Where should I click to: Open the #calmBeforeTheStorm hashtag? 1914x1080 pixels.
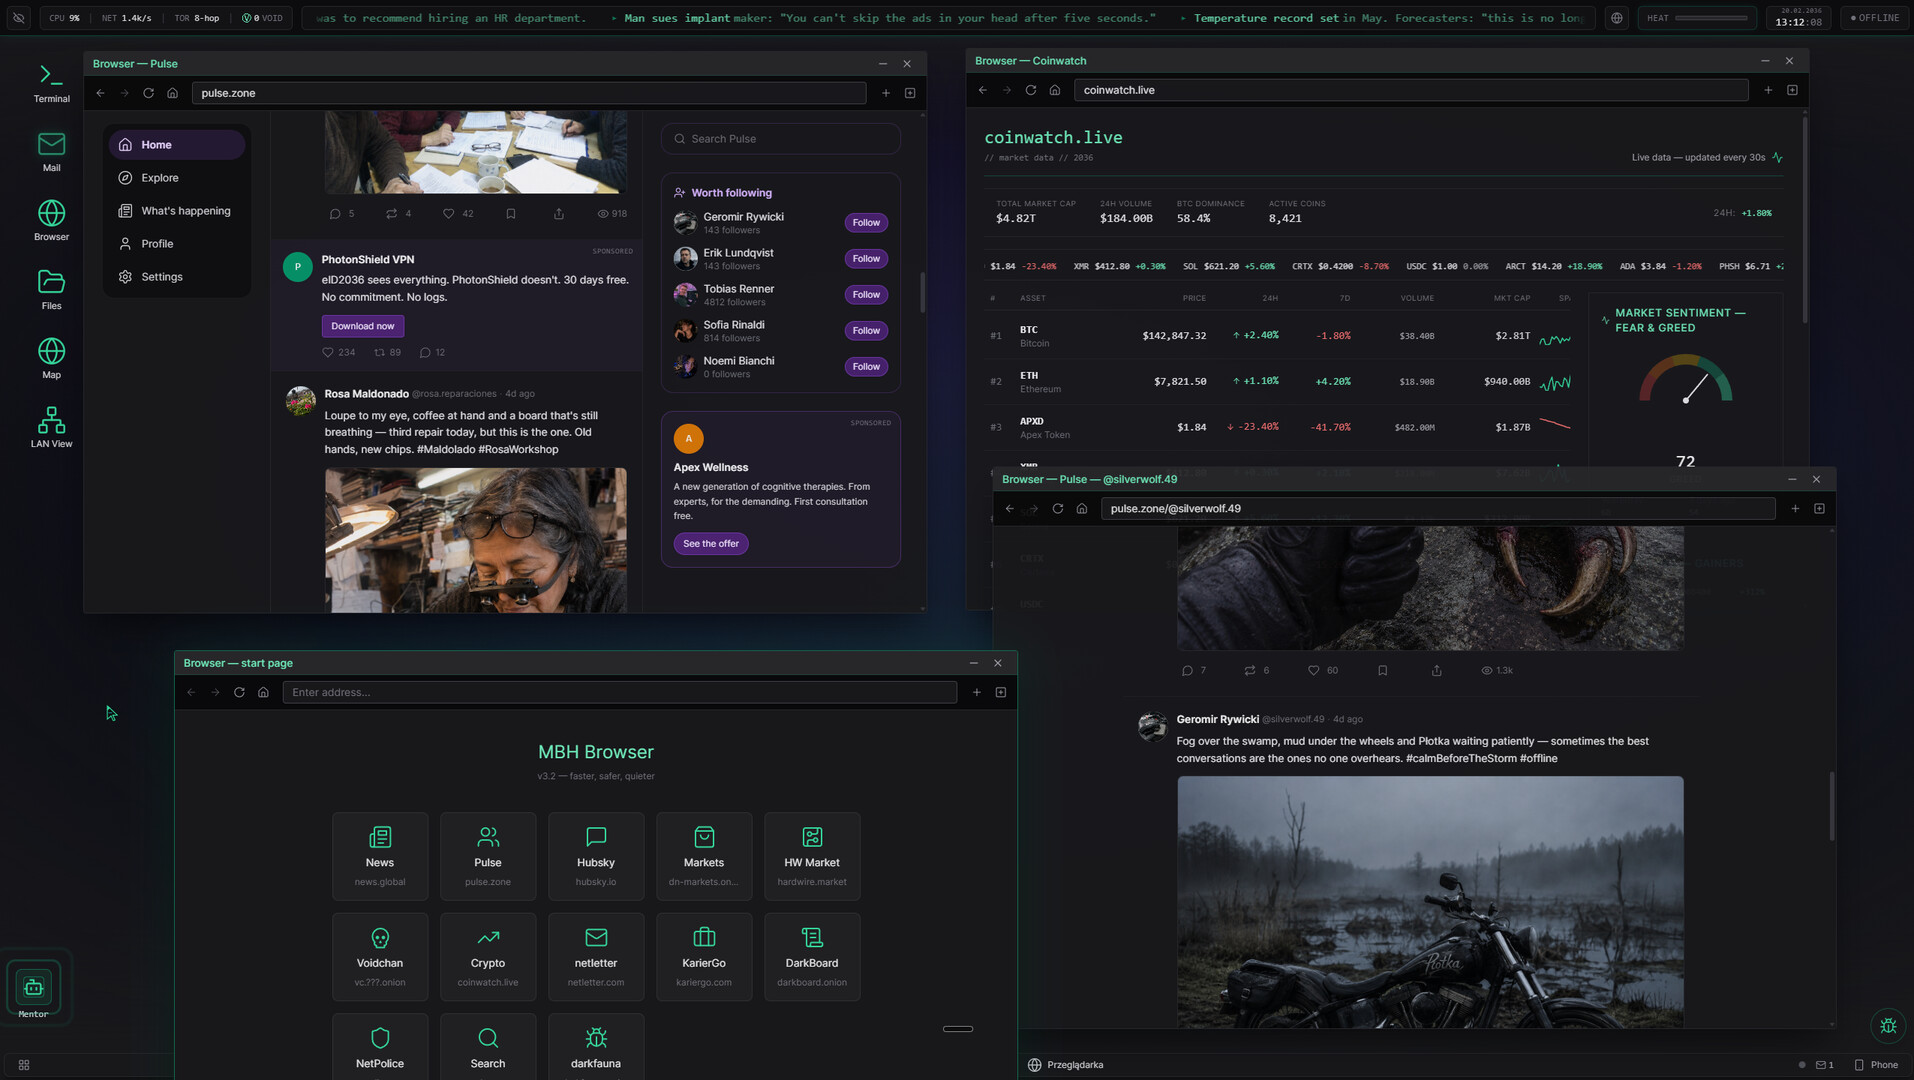(x=1461, y=759)
